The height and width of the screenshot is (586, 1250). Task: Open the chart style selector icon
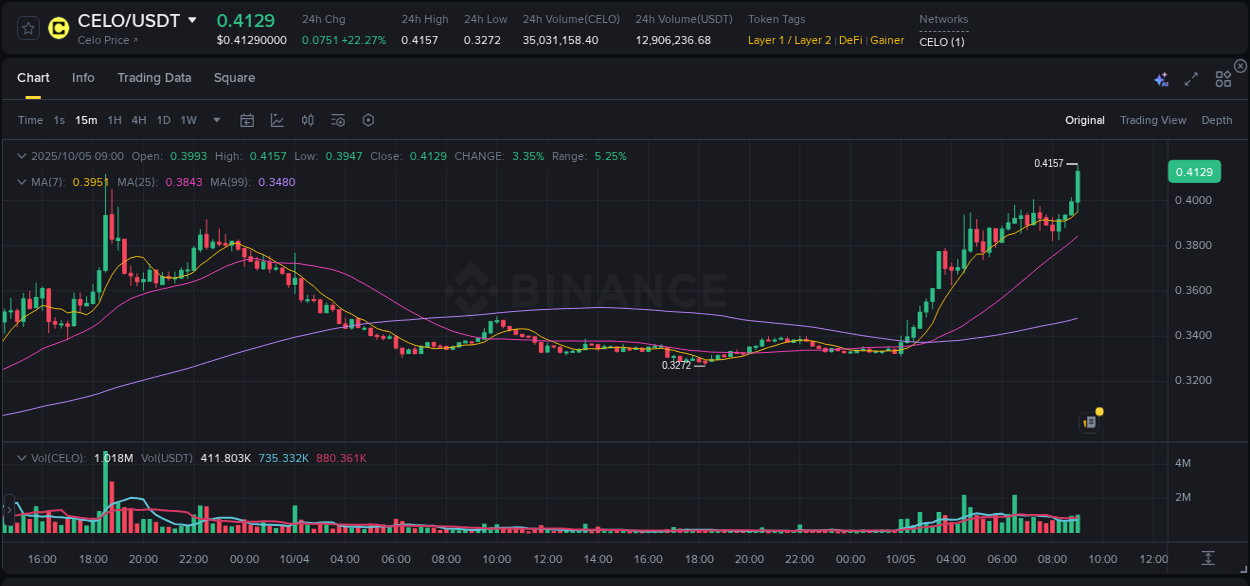277,120
